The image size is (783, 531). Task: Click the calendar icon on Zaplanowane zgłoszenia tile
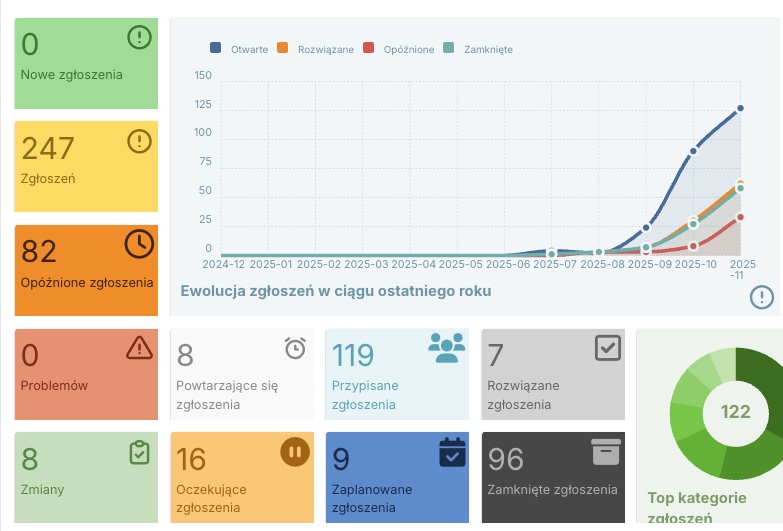(x=452, y=452)
